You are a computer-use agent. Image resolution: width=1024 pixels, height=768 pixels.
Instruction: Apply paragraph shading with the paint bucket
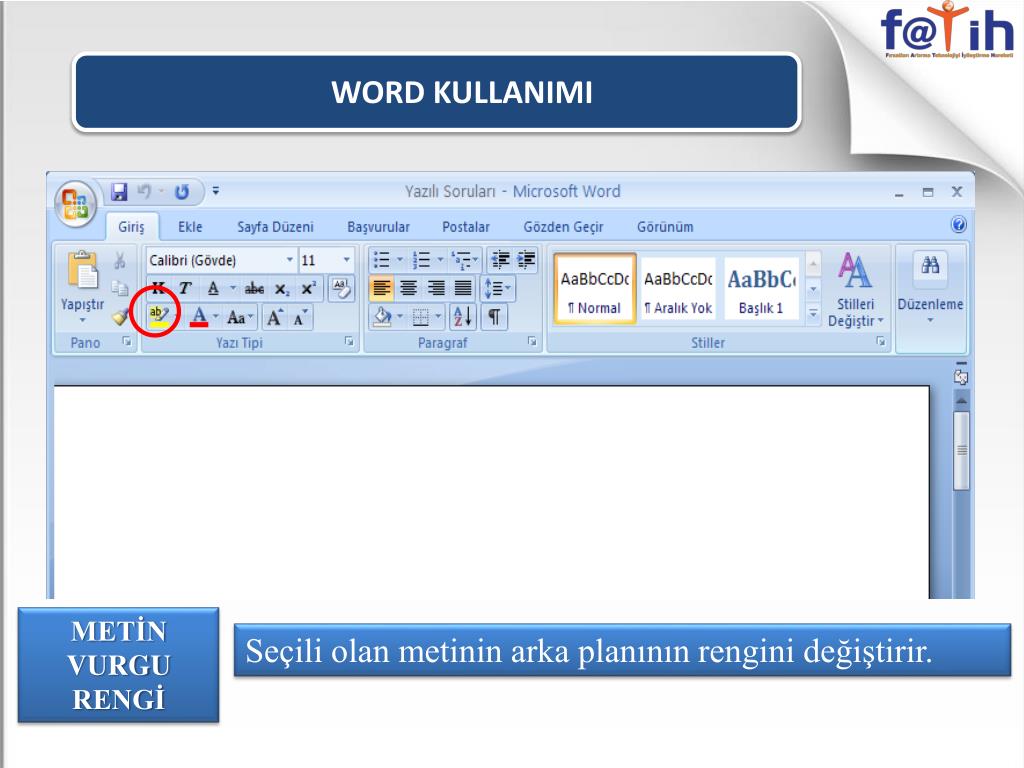[383, 317]
